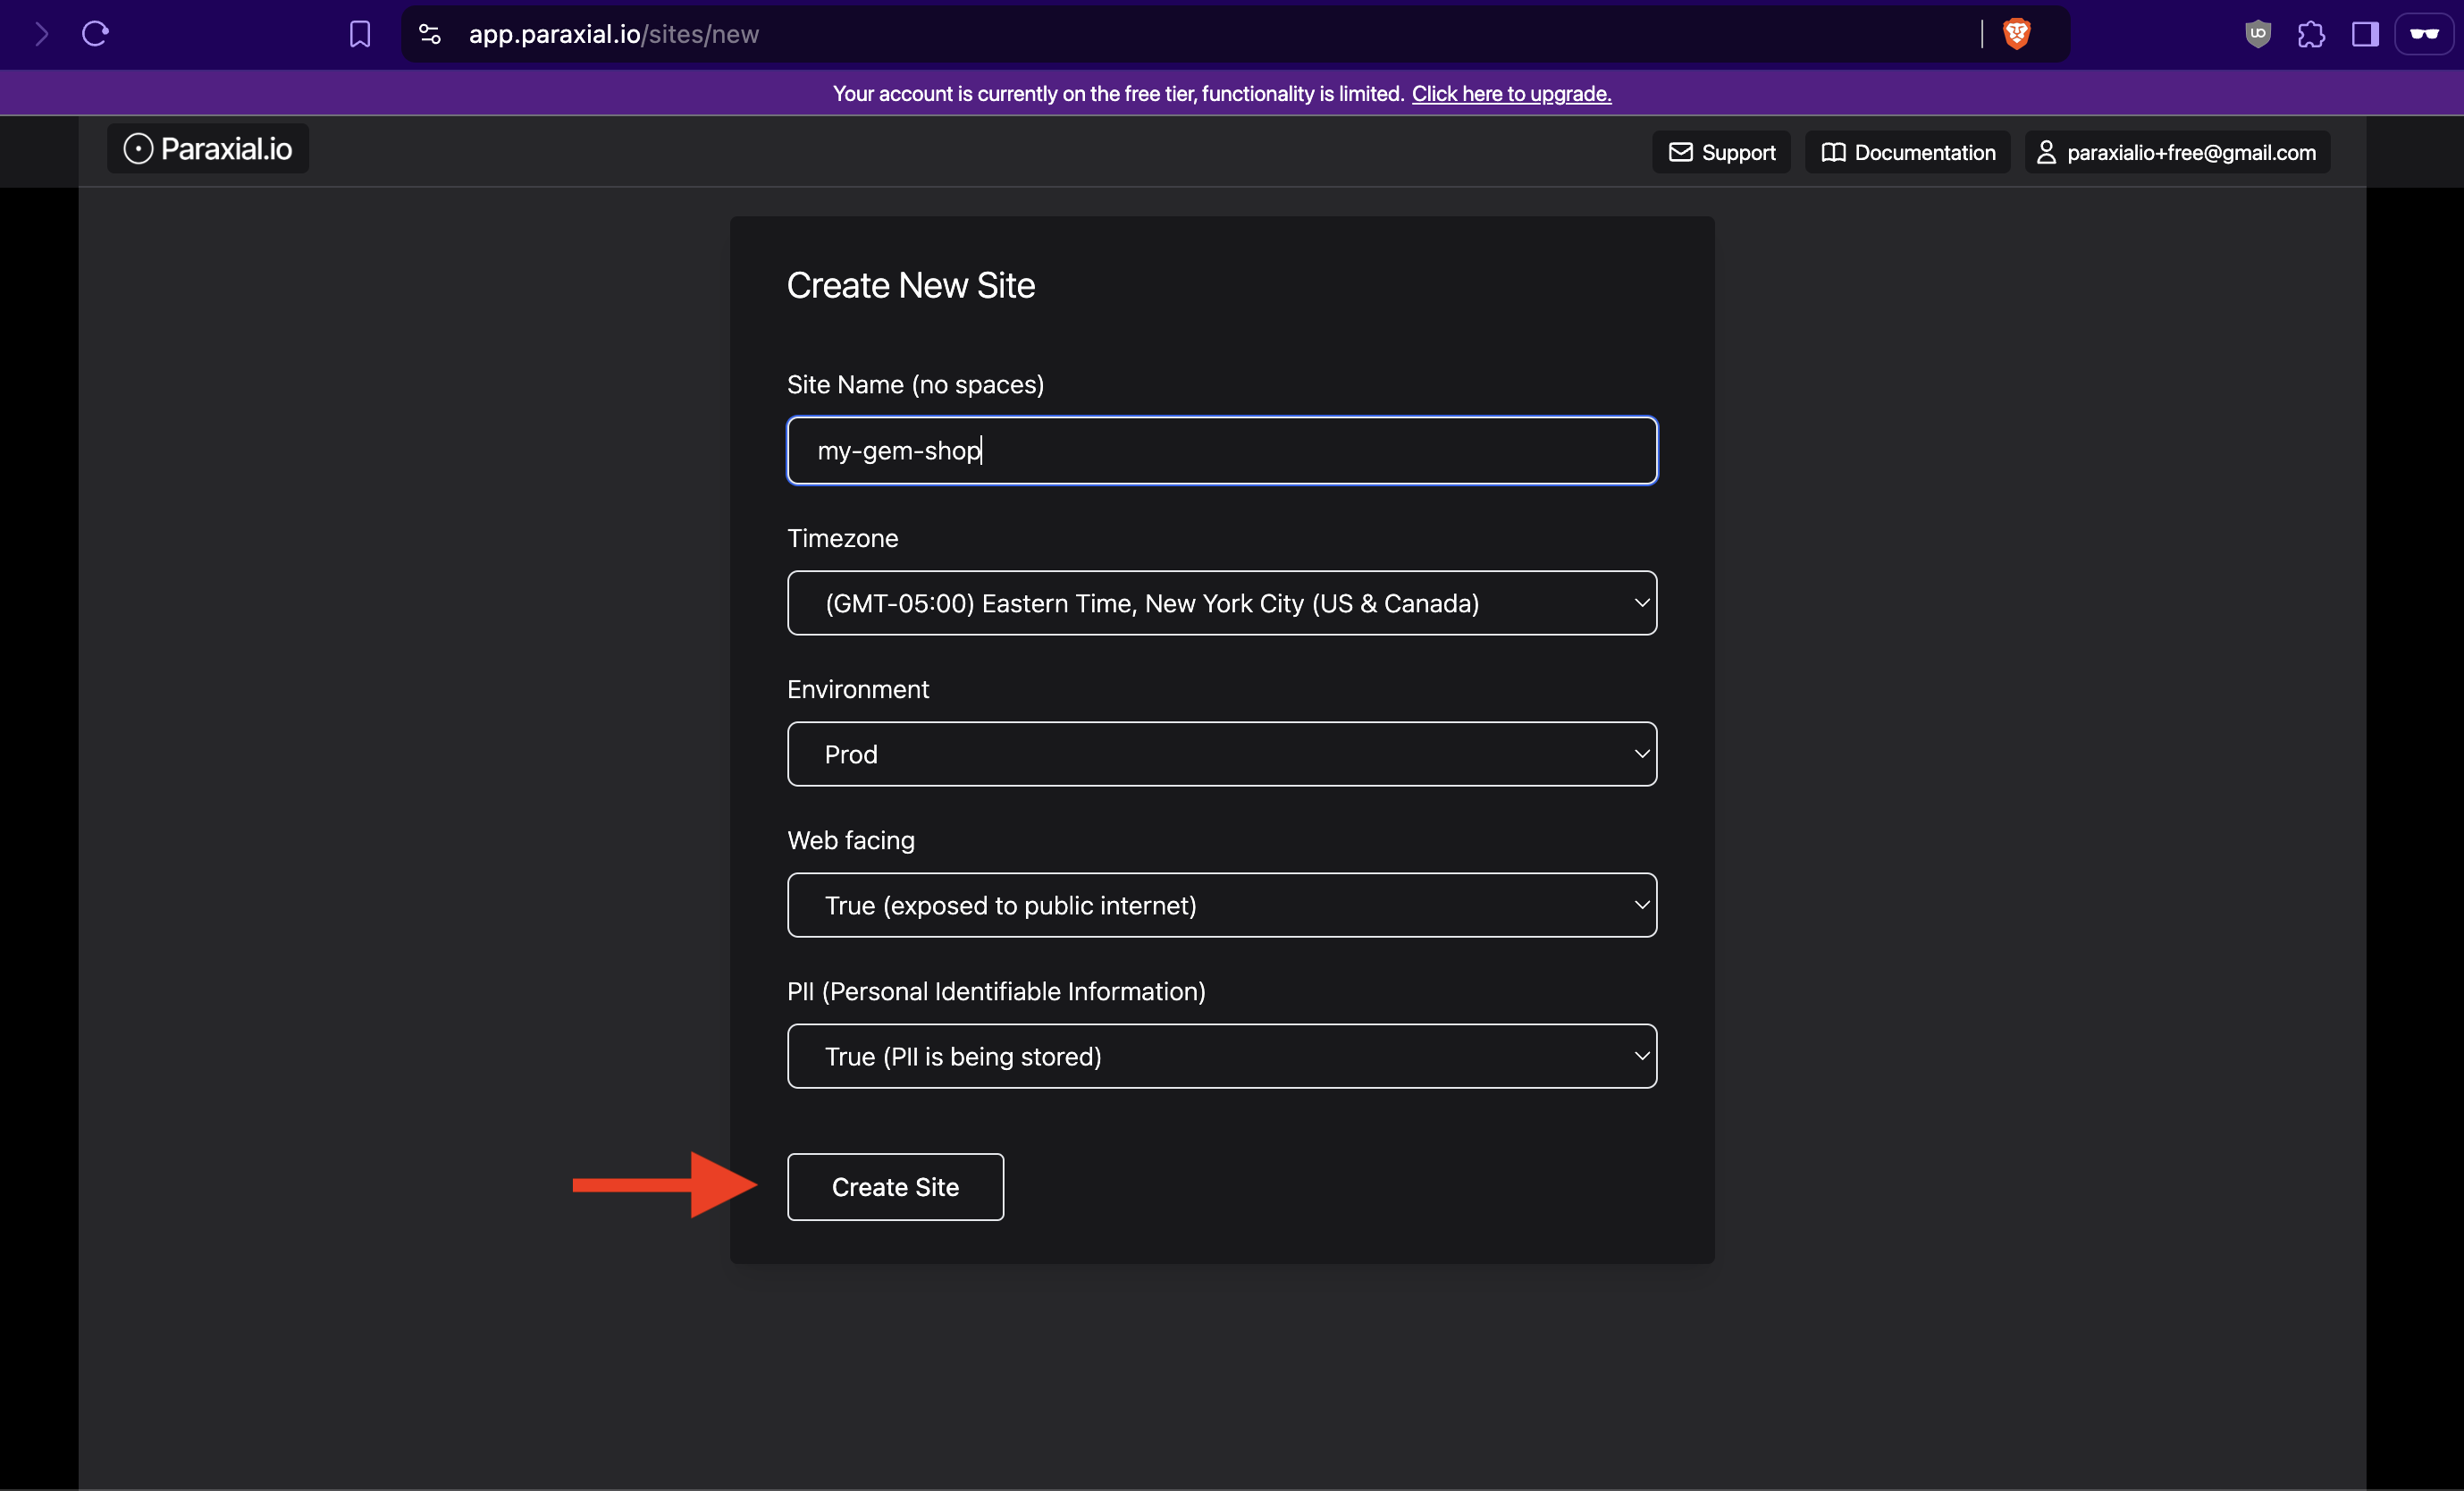The image size is (2464, 1491).
Task: Open the PII dropdown
Action: (x=1222, y=1056)
